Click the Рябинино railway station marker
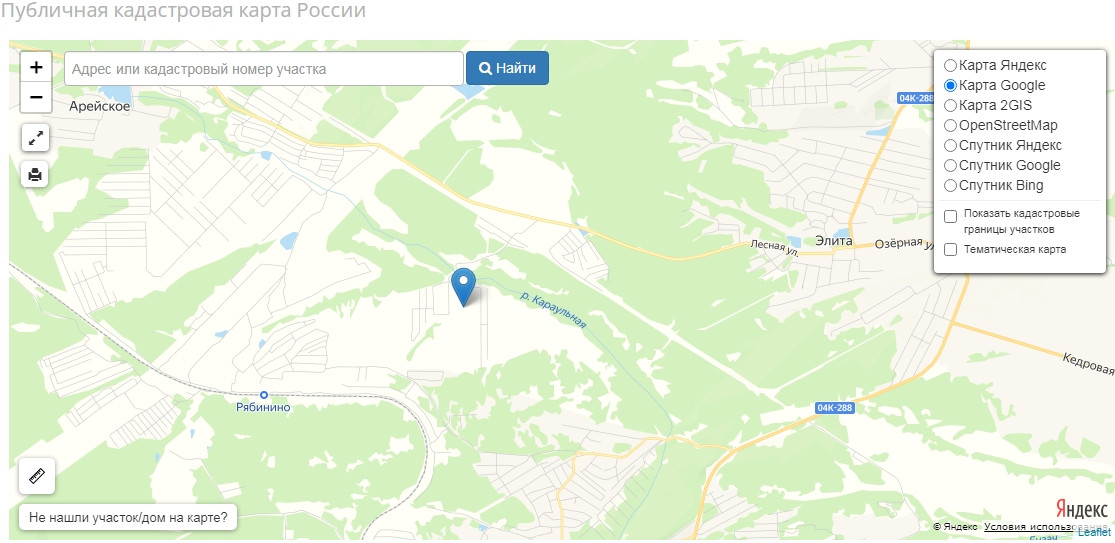 [264, 394]
